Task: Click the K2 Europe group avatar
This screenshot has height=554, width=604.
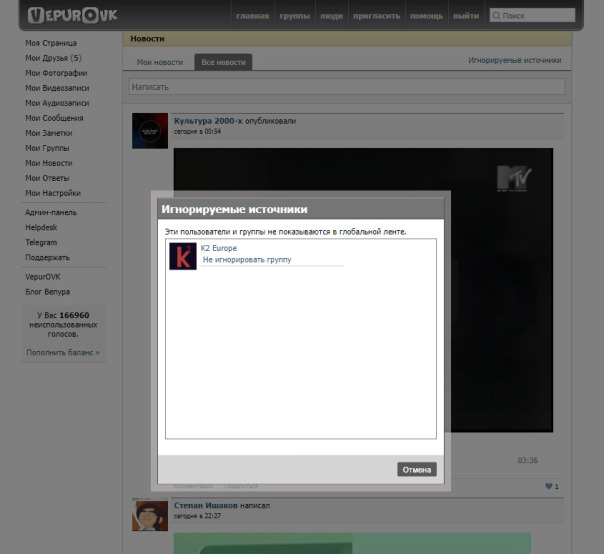Action: [183, 256]
